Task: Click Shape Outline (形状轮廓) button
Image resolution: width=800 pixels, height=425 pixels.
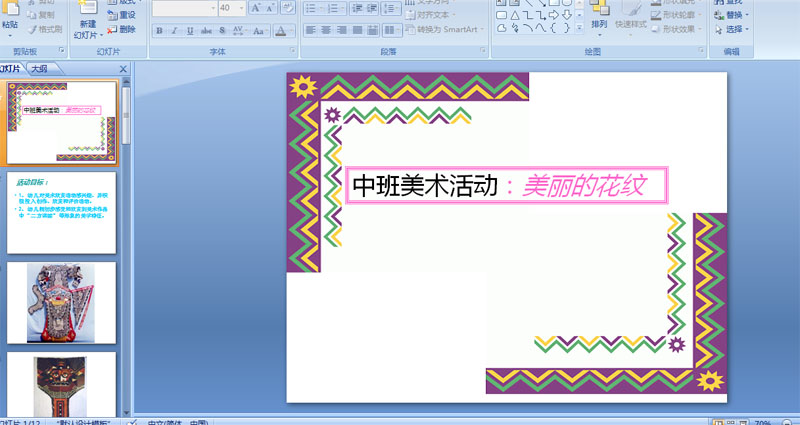Action: pyautogui.click(x=676, y=15)
